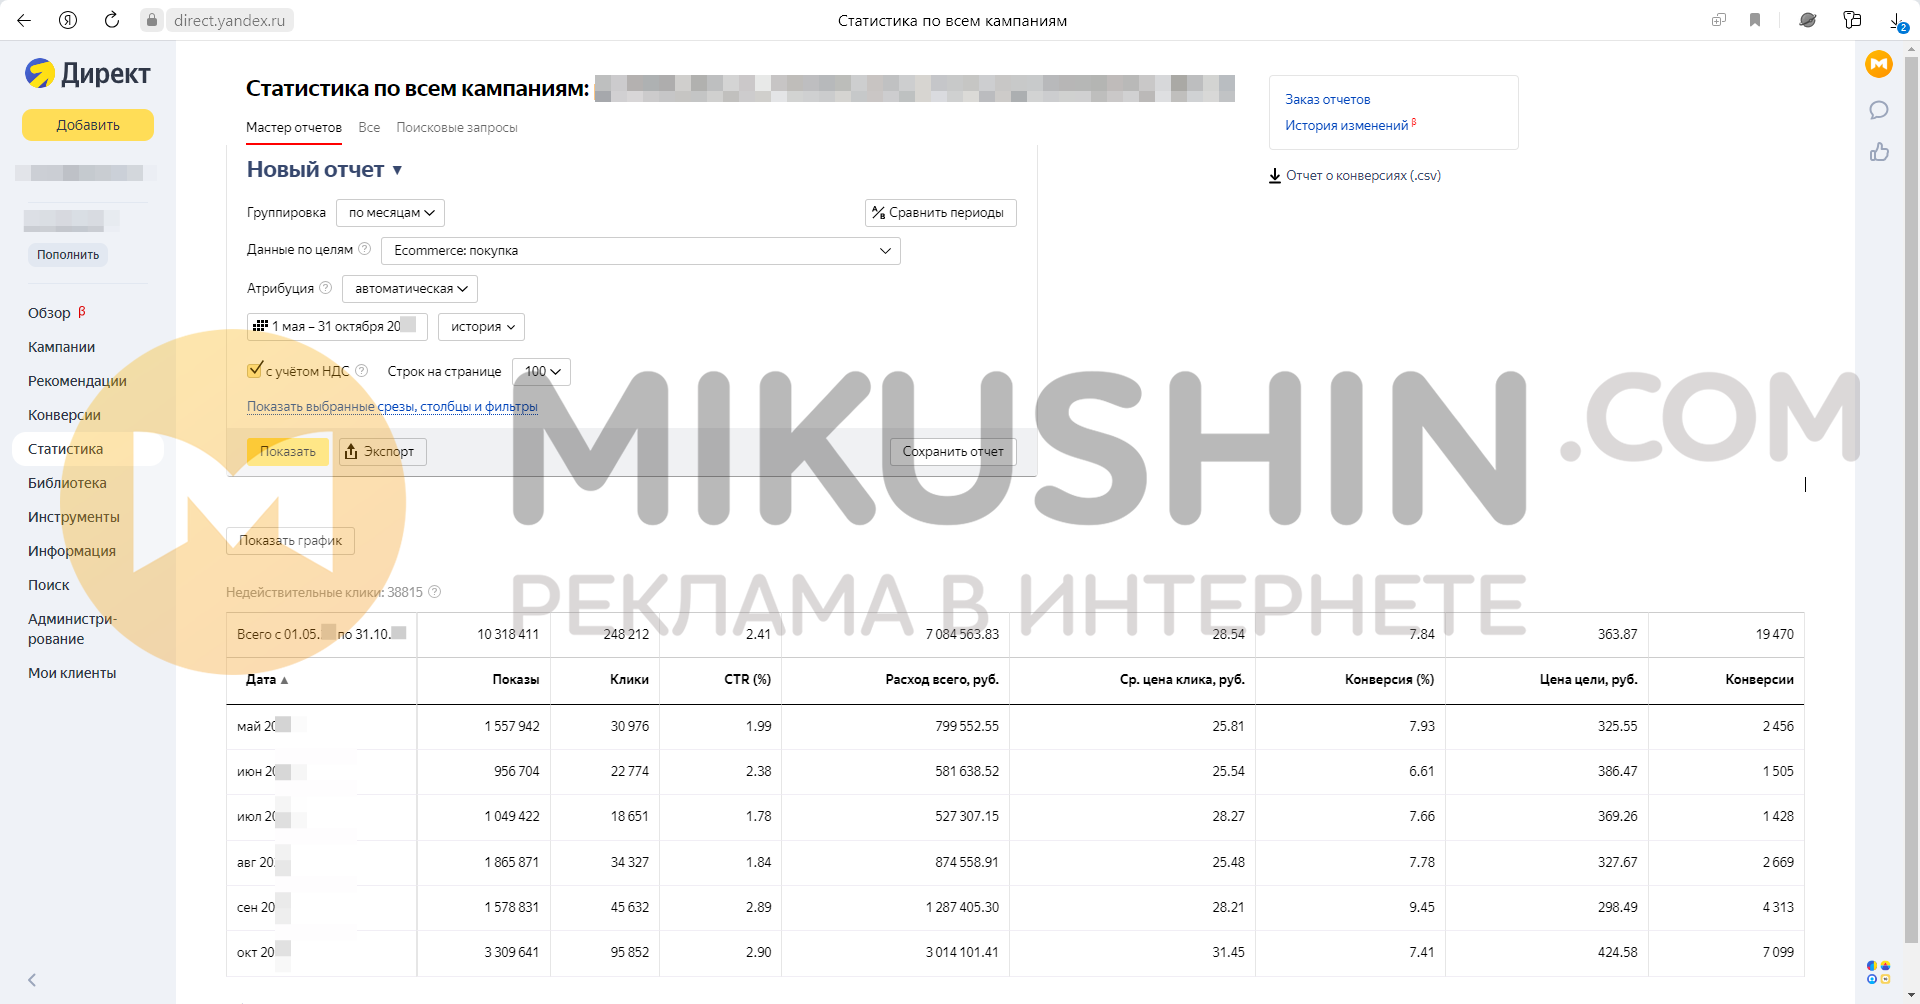Screen dimensions: 1920x1004
Task: Bookmark this page icon
Action: coord(1755,20)
